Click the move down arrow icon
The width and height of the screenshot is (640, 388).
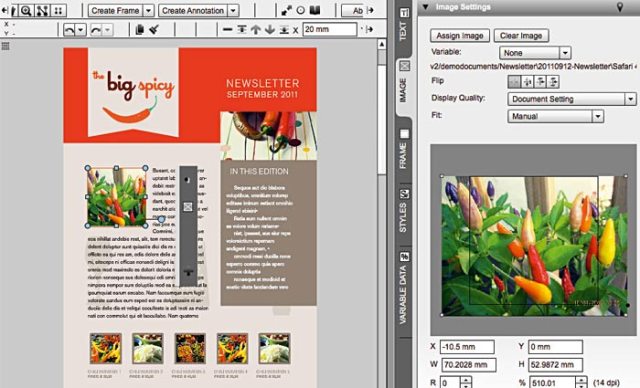tap(270, 29)
